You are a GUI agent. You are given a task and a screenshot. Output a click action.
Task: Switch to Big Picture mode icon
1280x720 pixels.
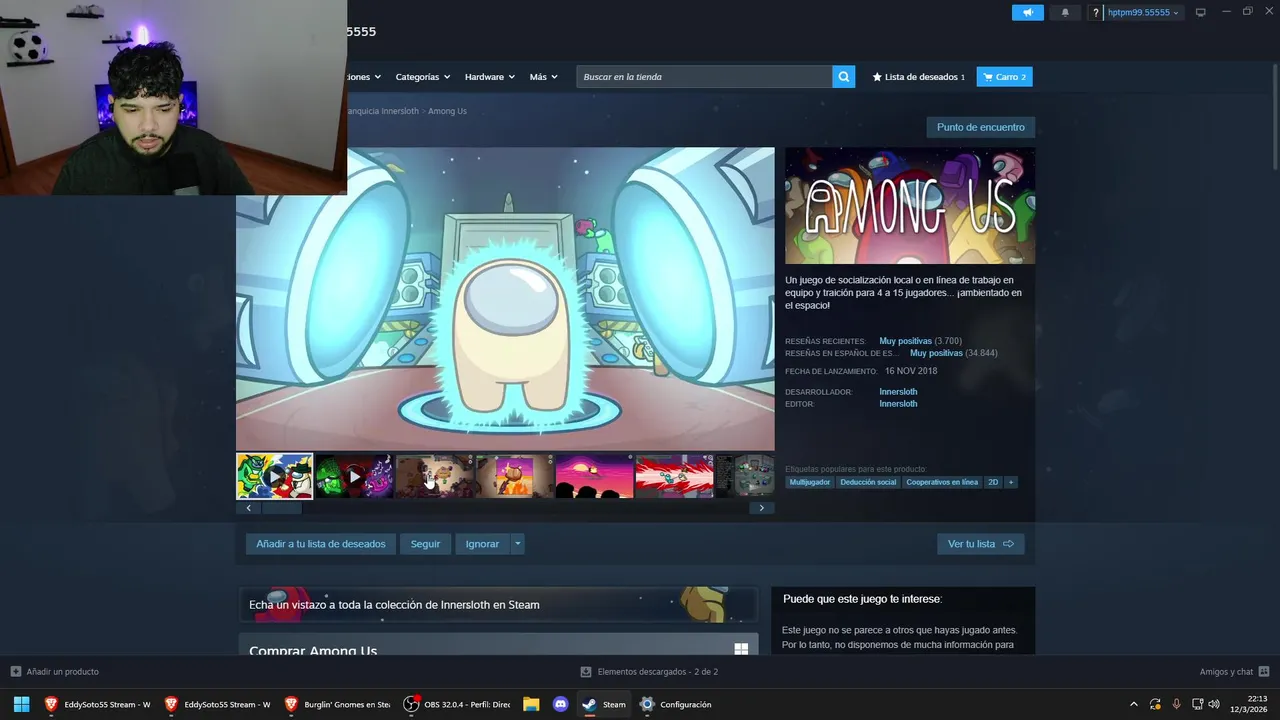click(x=1201, y=13)
